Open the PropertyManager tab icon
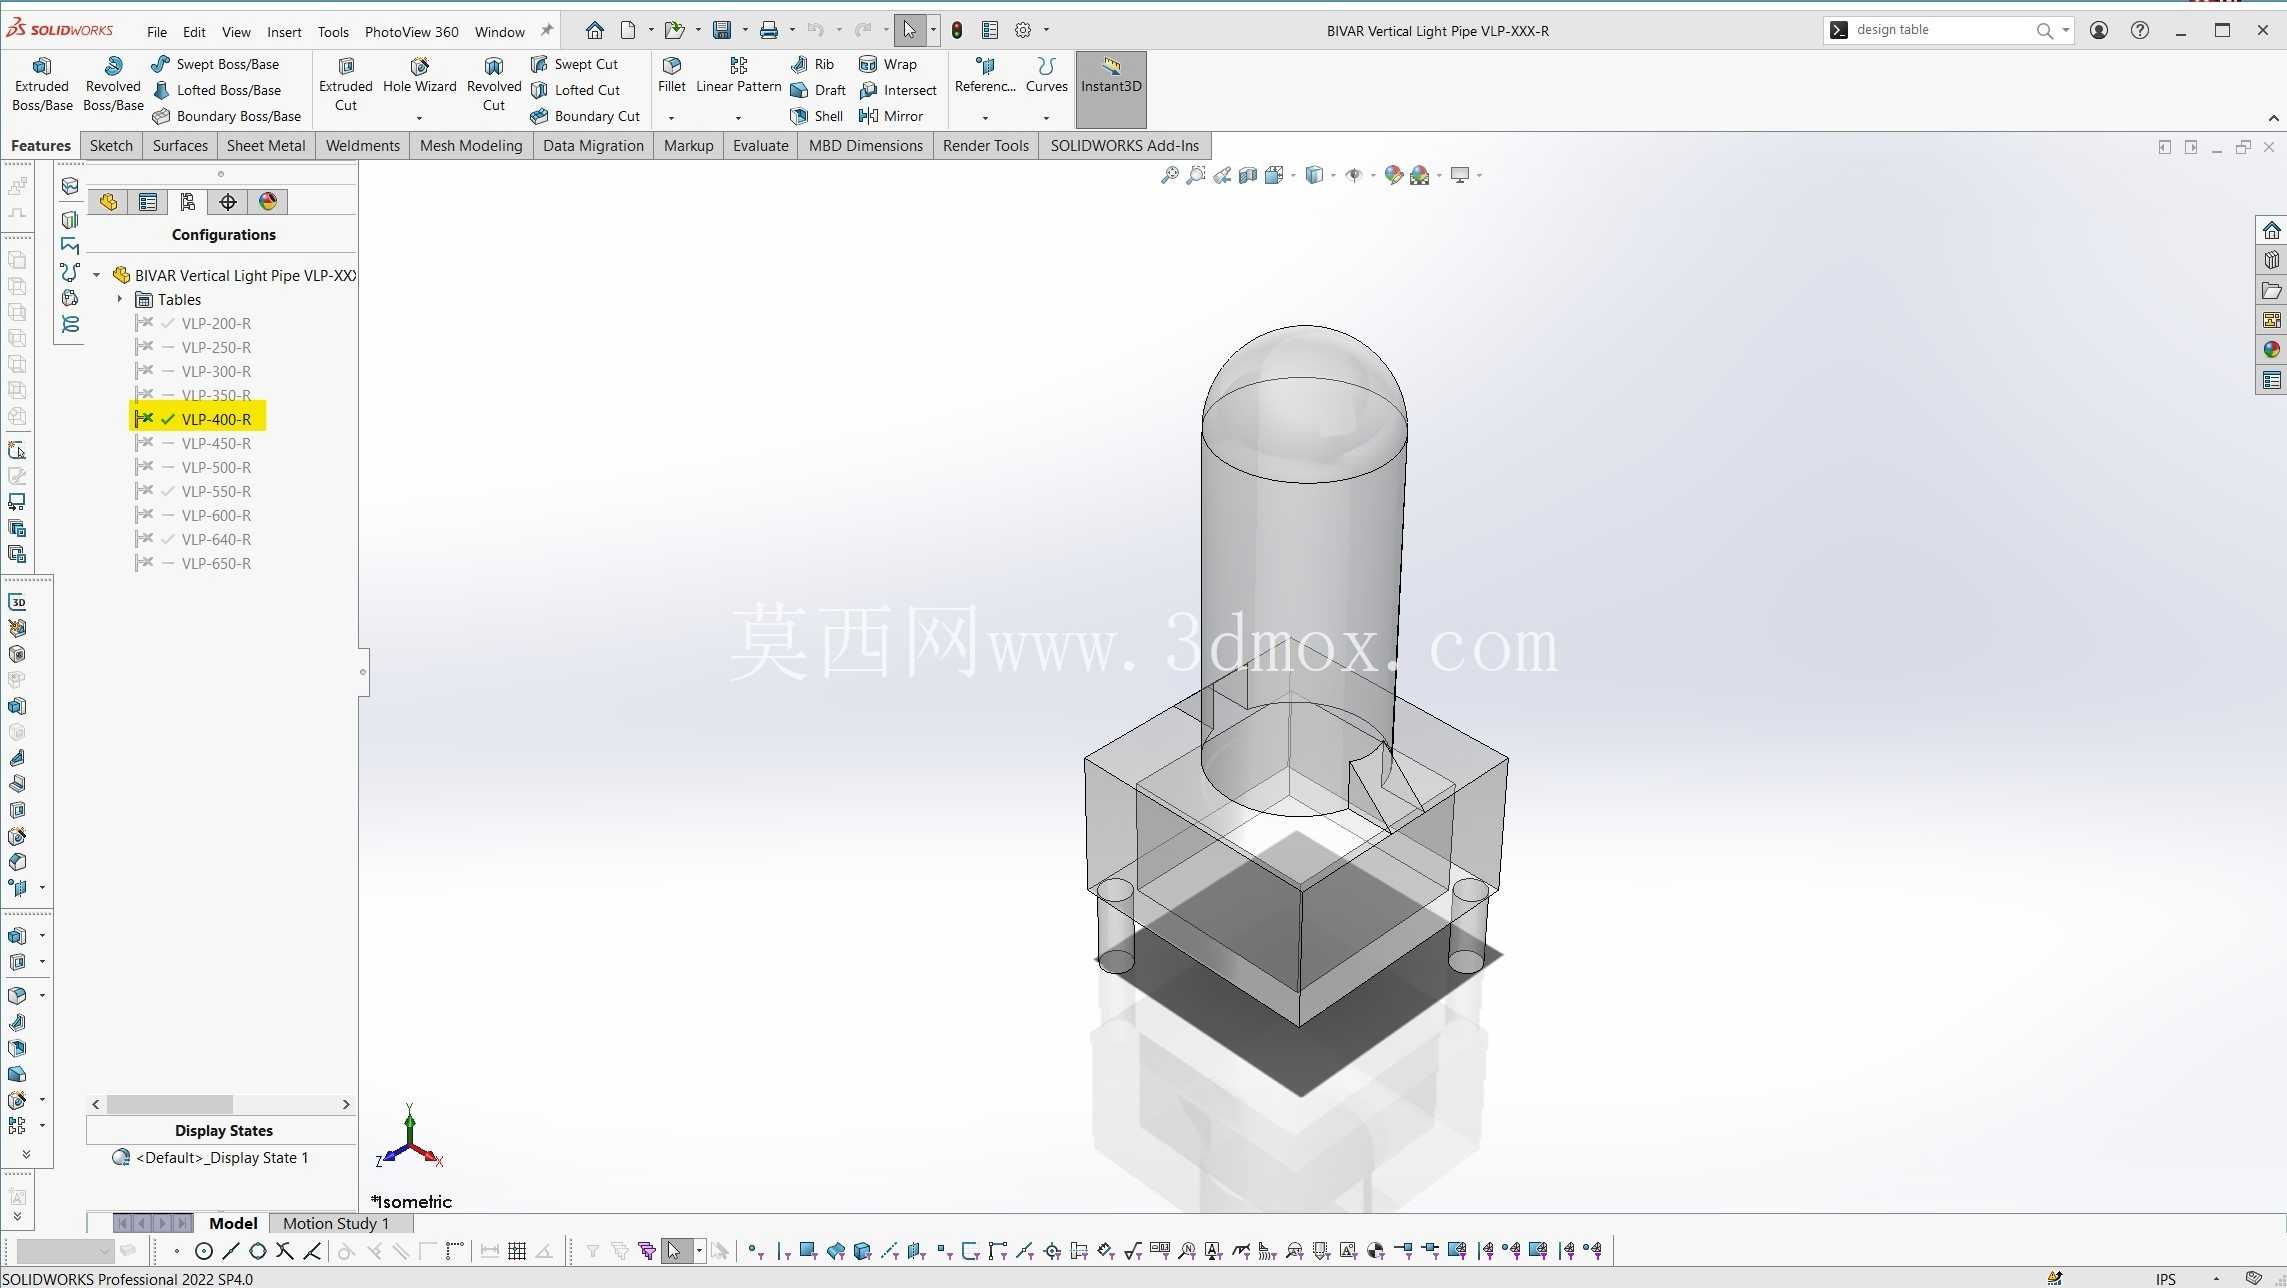 point(148,202)
